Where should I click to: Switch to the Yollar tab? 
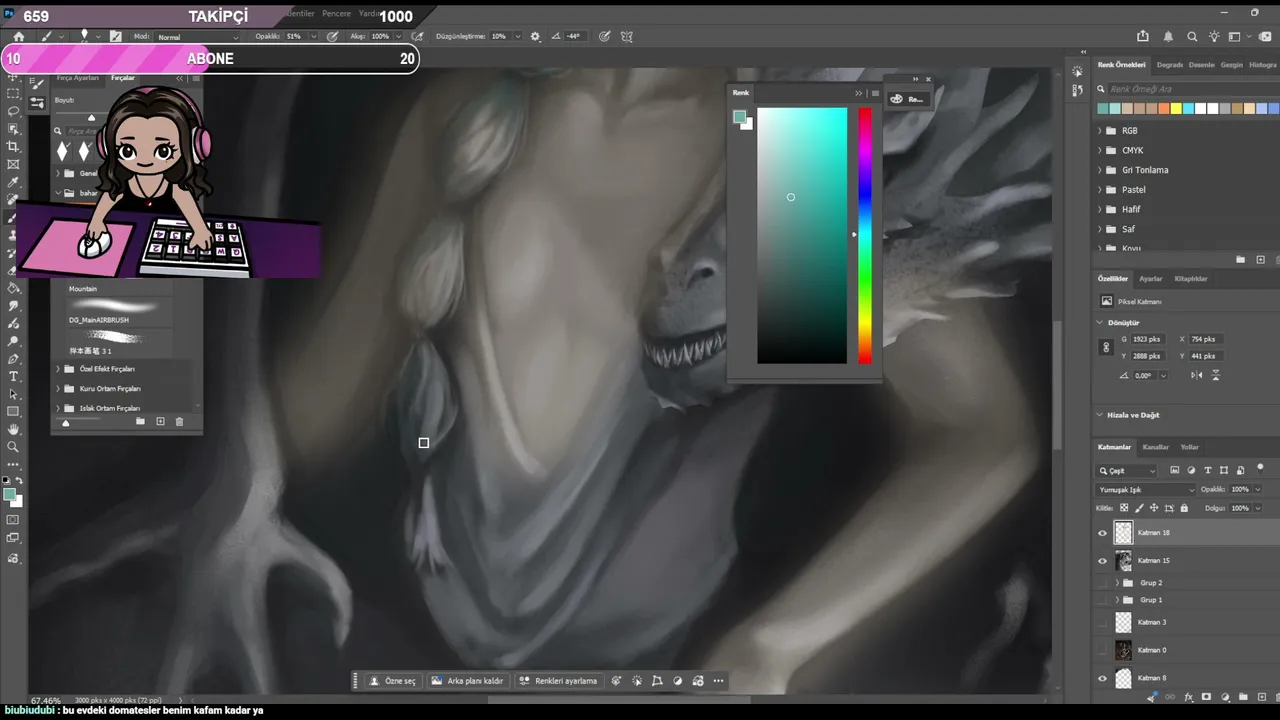(1190, 447)
